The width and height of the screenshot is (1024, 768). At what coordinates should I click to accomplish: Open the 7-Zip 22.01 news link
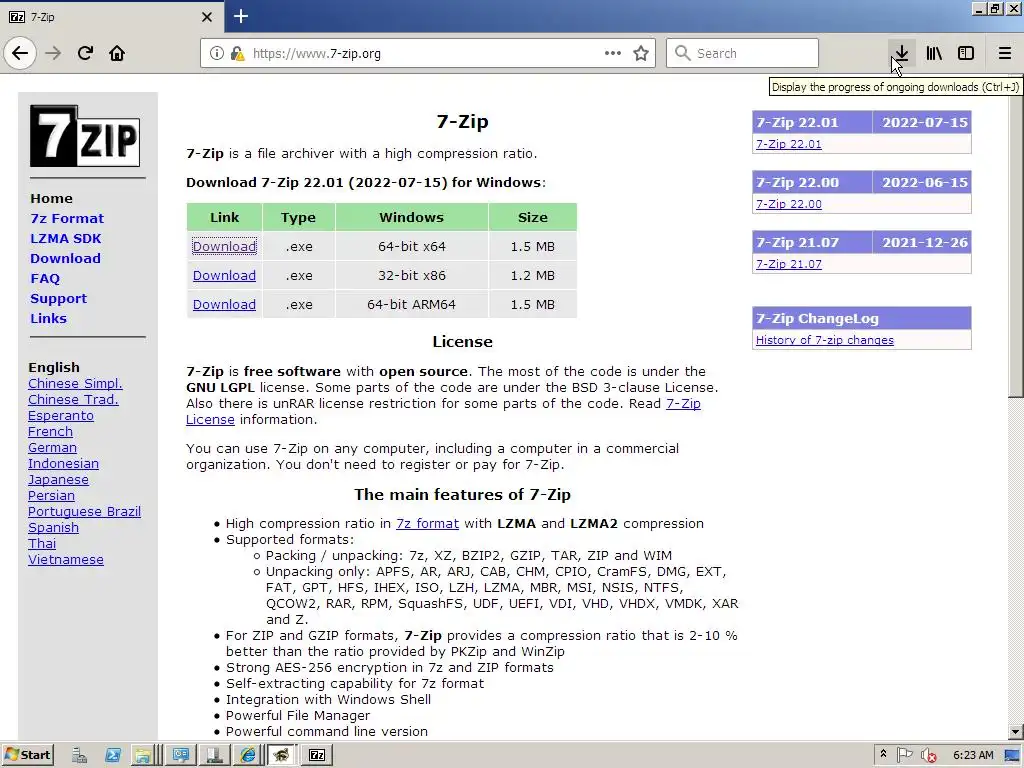[788, 144]
